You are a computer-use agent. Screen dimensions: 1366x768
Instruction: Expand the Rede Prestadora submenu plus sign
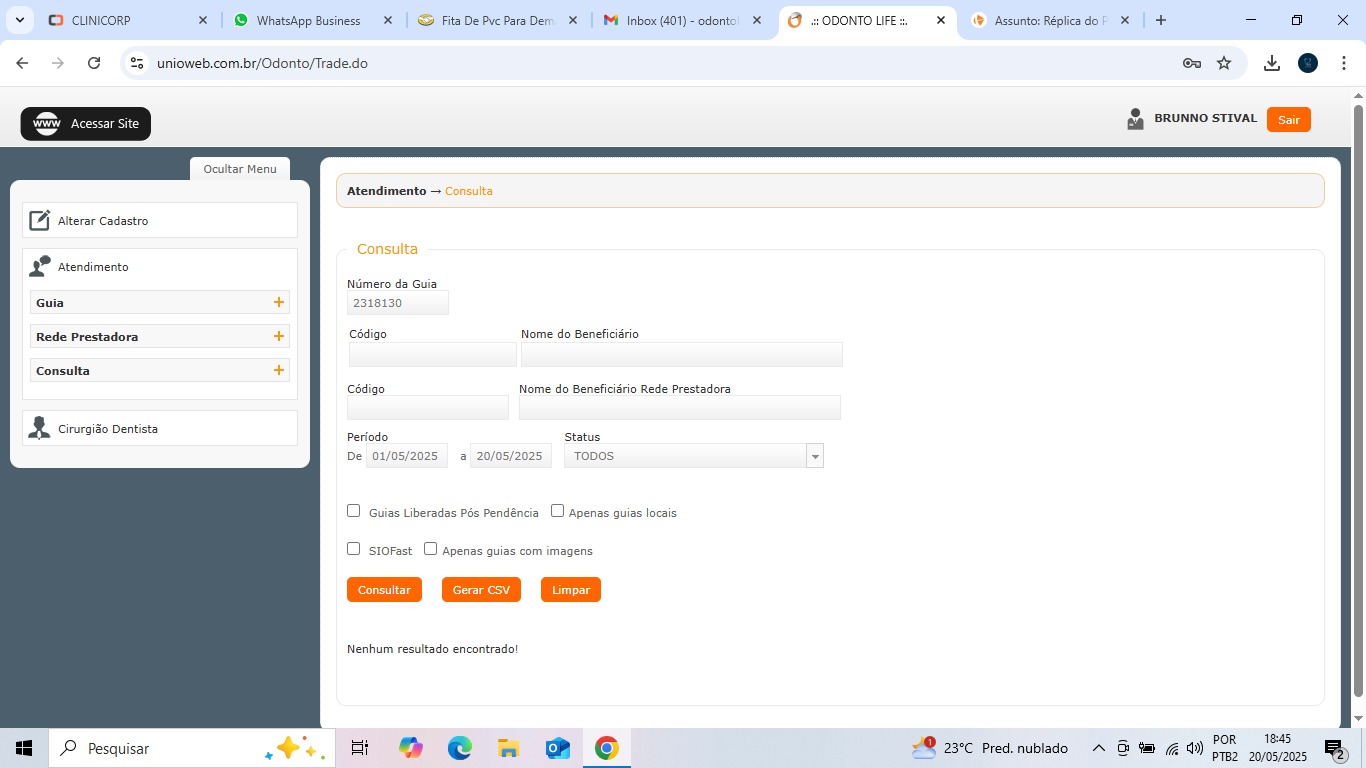click(279, 336)
